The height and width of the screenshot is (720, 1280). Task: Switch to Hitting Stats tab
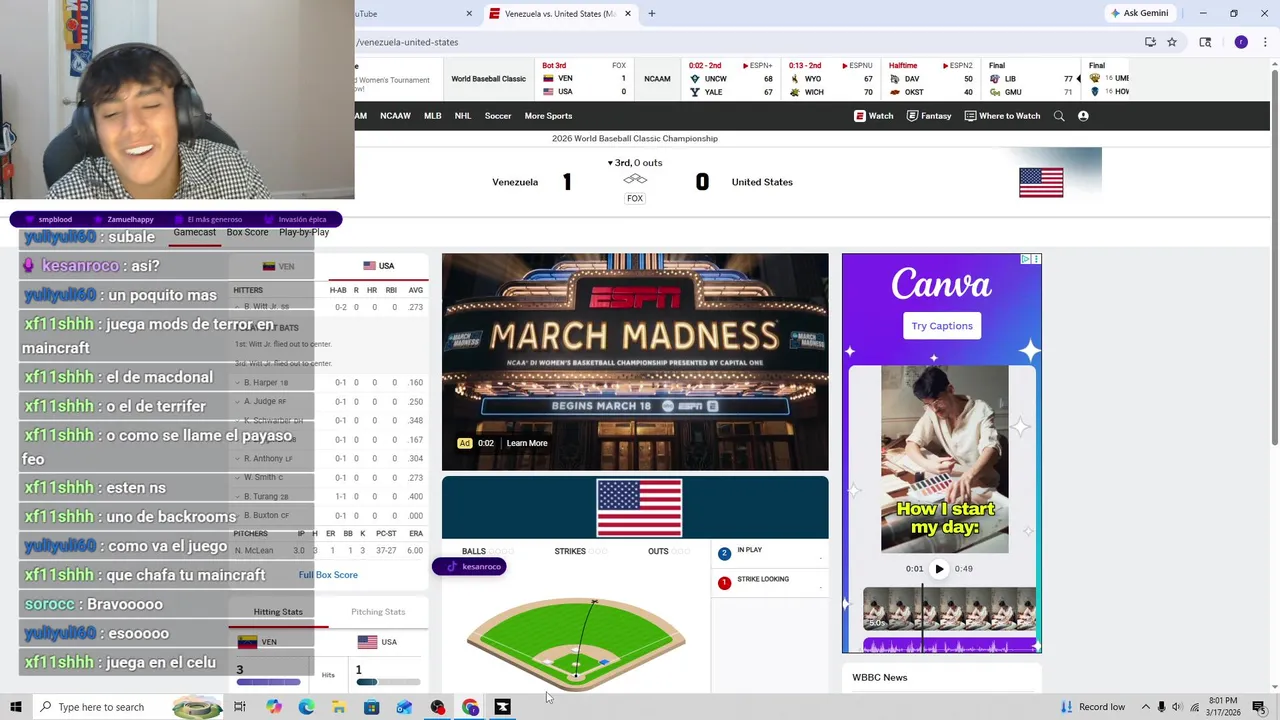pos(278,612)
